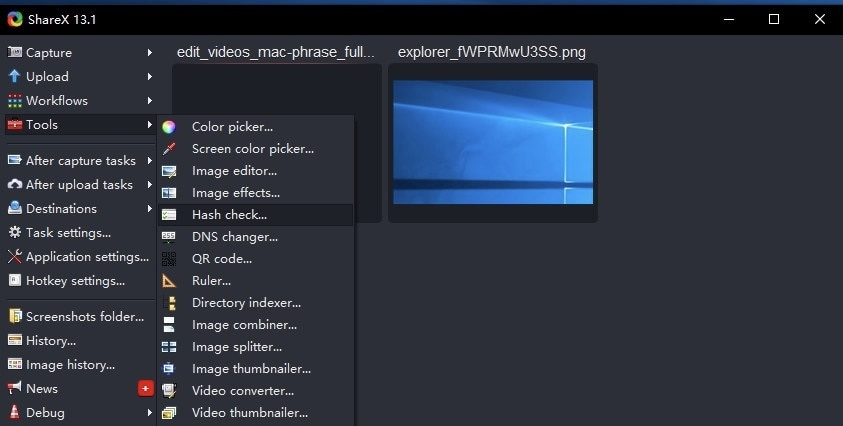Click the Image editor icon
This screenshot has height=426, width=843.
click(169, 171)
